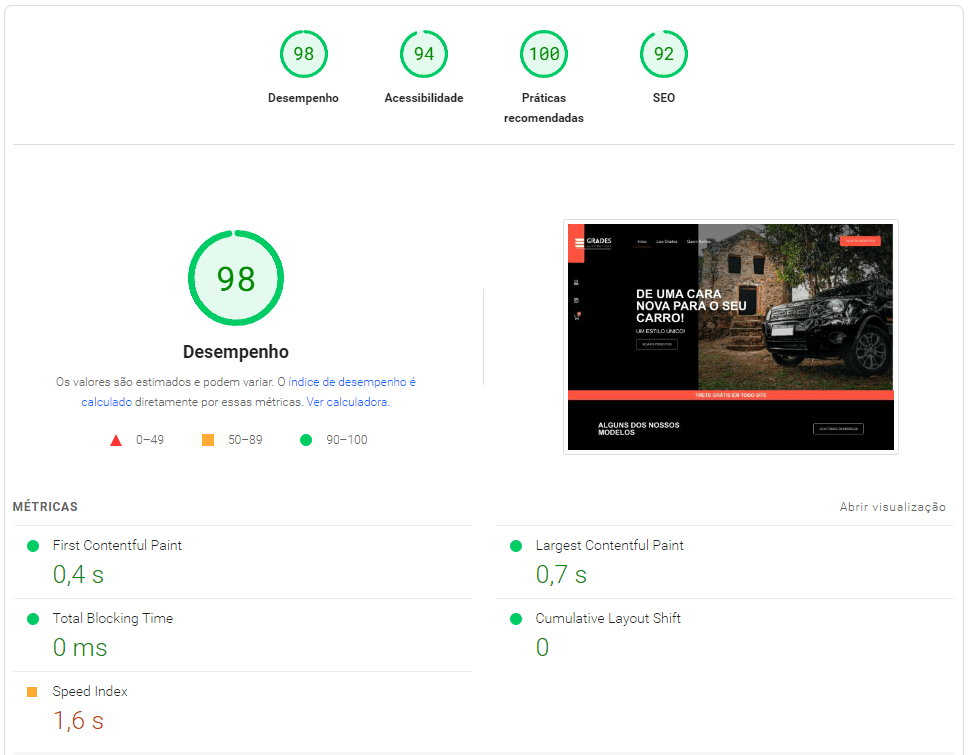Click the orange square 50–89 legend icon
This screenshot has width=973, height=755.
coord(208,440)
